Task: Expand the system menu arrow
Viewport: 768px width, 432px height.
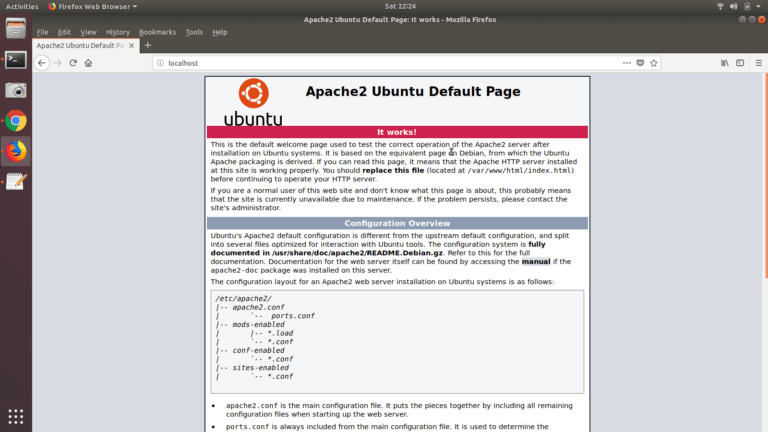Action: point(758,6)
